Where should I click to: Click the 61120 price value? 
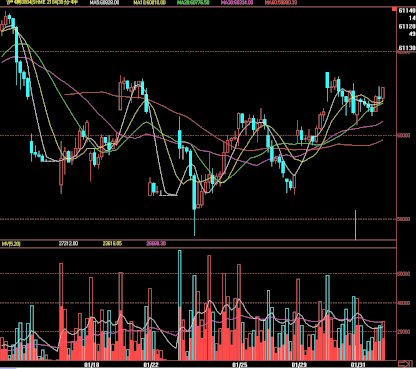pos(407,27)
